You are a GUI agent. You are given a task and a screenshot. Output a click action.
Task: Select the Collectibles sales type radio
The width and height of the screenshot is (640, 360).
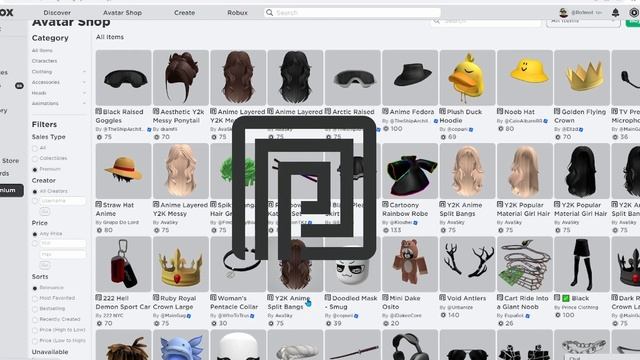(x=35, y=158)
